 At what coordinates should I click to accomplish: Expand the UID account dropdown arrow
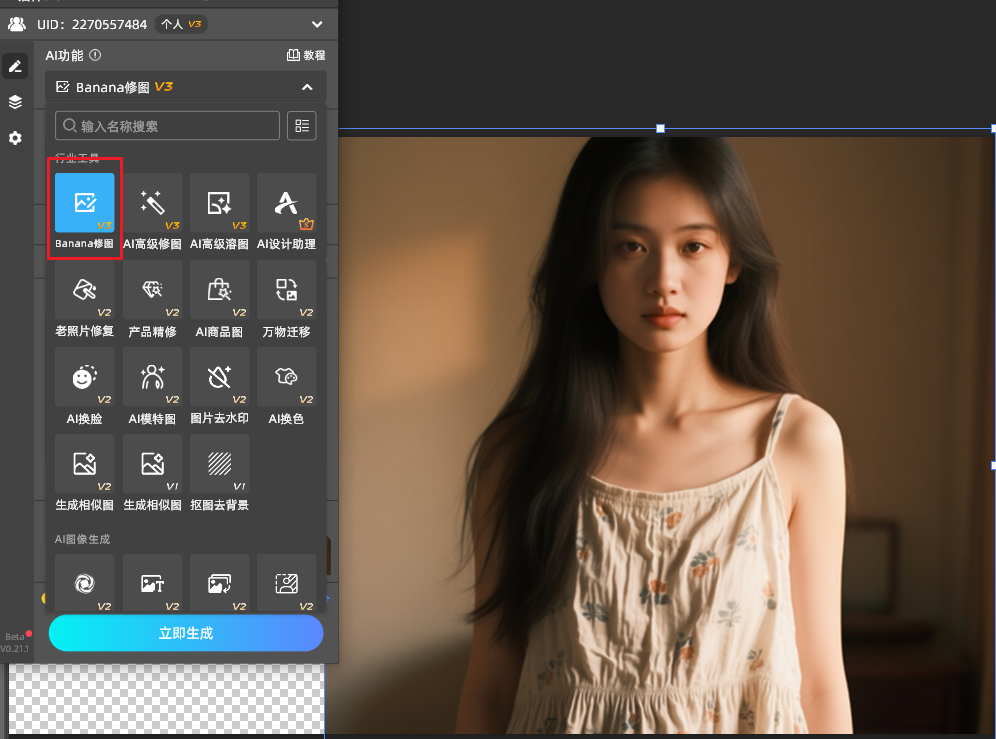pos(317,24)
